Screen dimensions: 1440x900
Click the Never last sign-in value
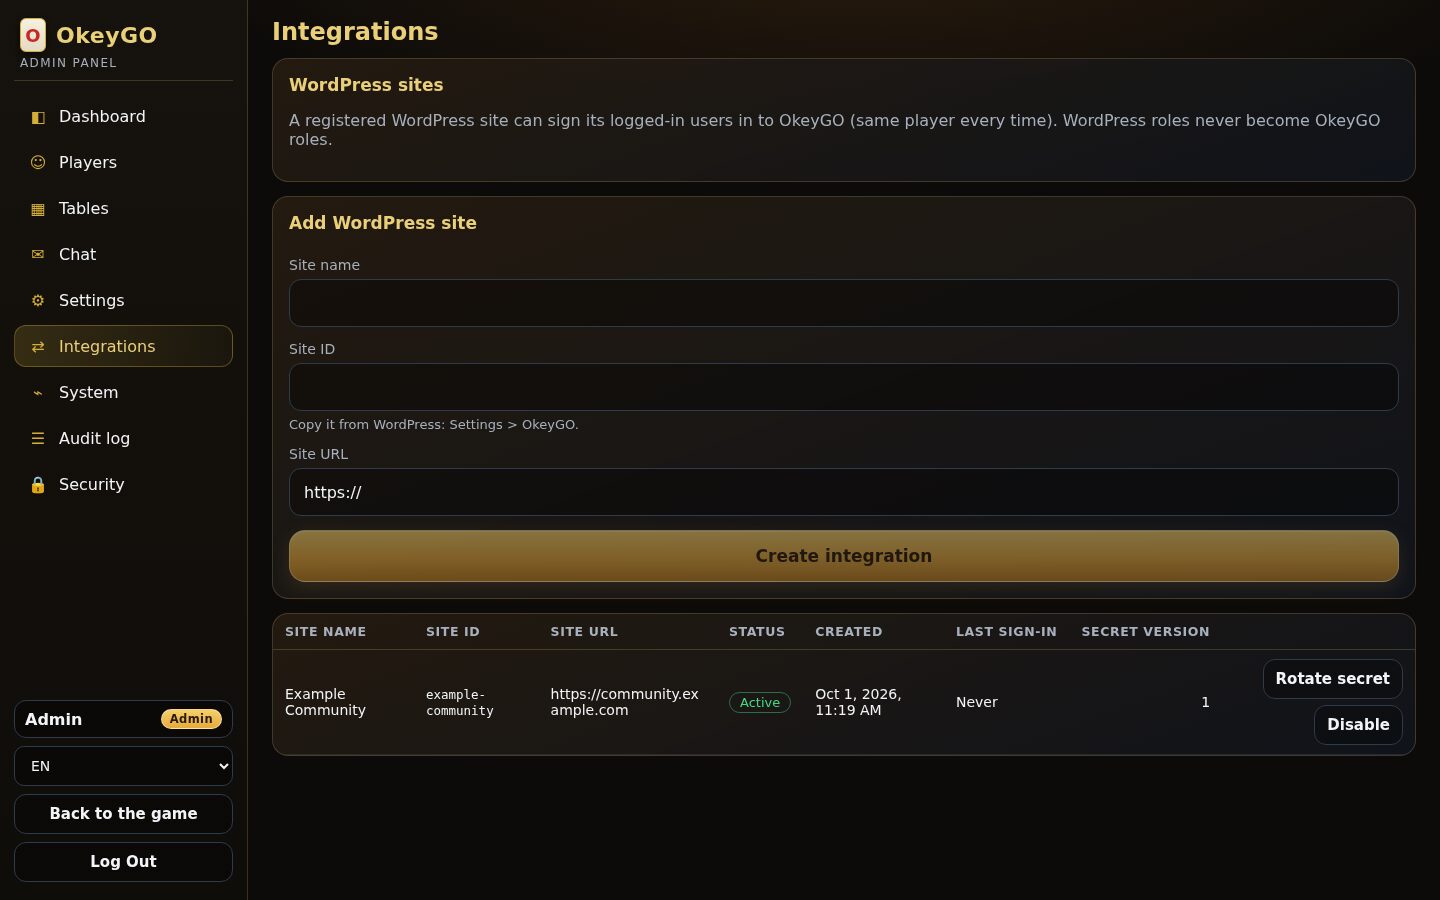pyautogui.click(x=977, y=702)
